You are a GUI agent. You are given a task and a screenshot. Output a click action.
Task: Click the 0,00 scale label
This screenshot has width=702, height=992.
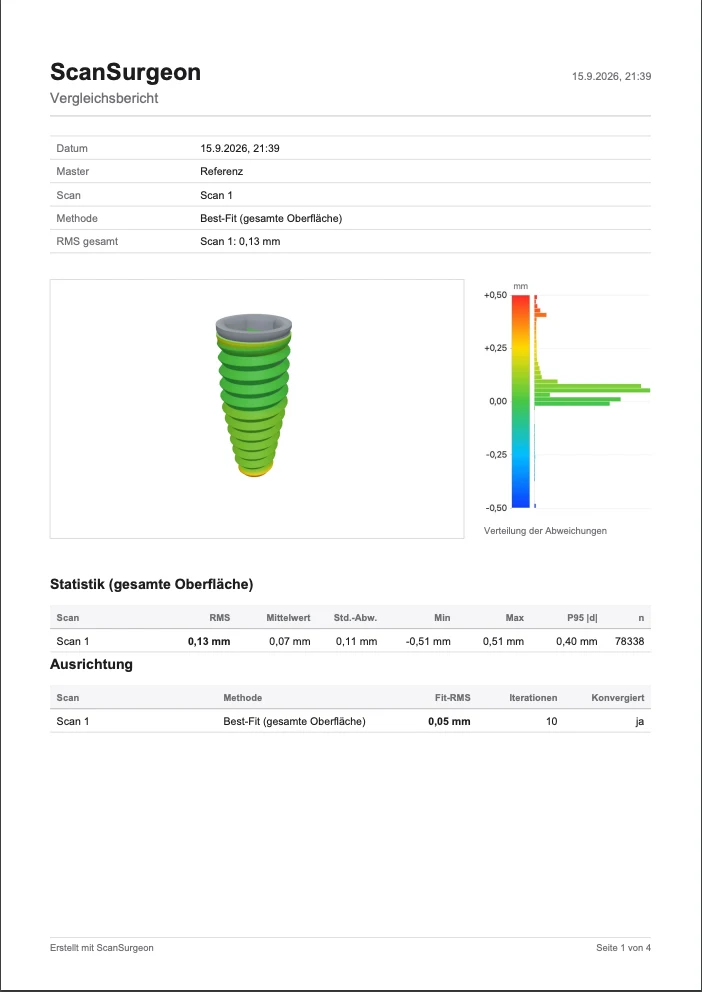(x=498, y=402)
